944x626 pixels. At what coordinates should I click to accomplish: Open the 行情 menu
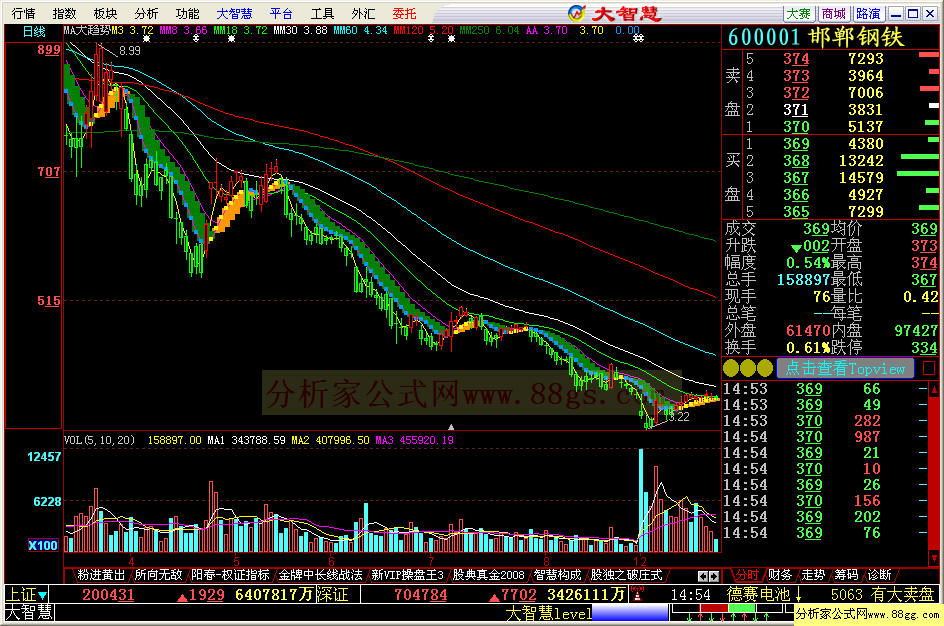click(23, 13)
